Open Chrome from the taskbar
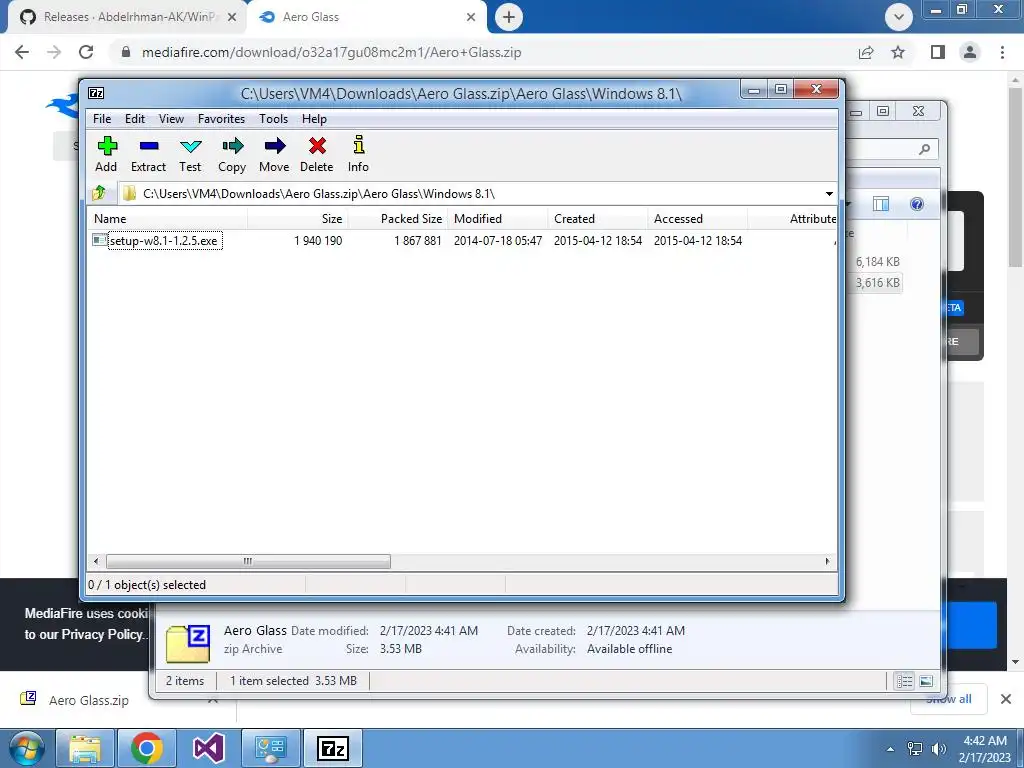 click(147, 748)
